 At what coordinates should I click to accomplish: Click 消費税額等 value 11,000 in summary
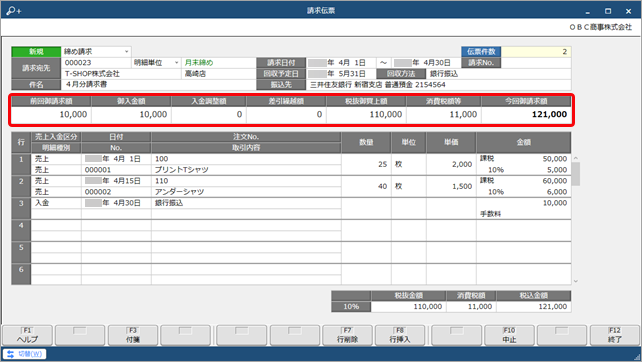(x=463, y=114)
